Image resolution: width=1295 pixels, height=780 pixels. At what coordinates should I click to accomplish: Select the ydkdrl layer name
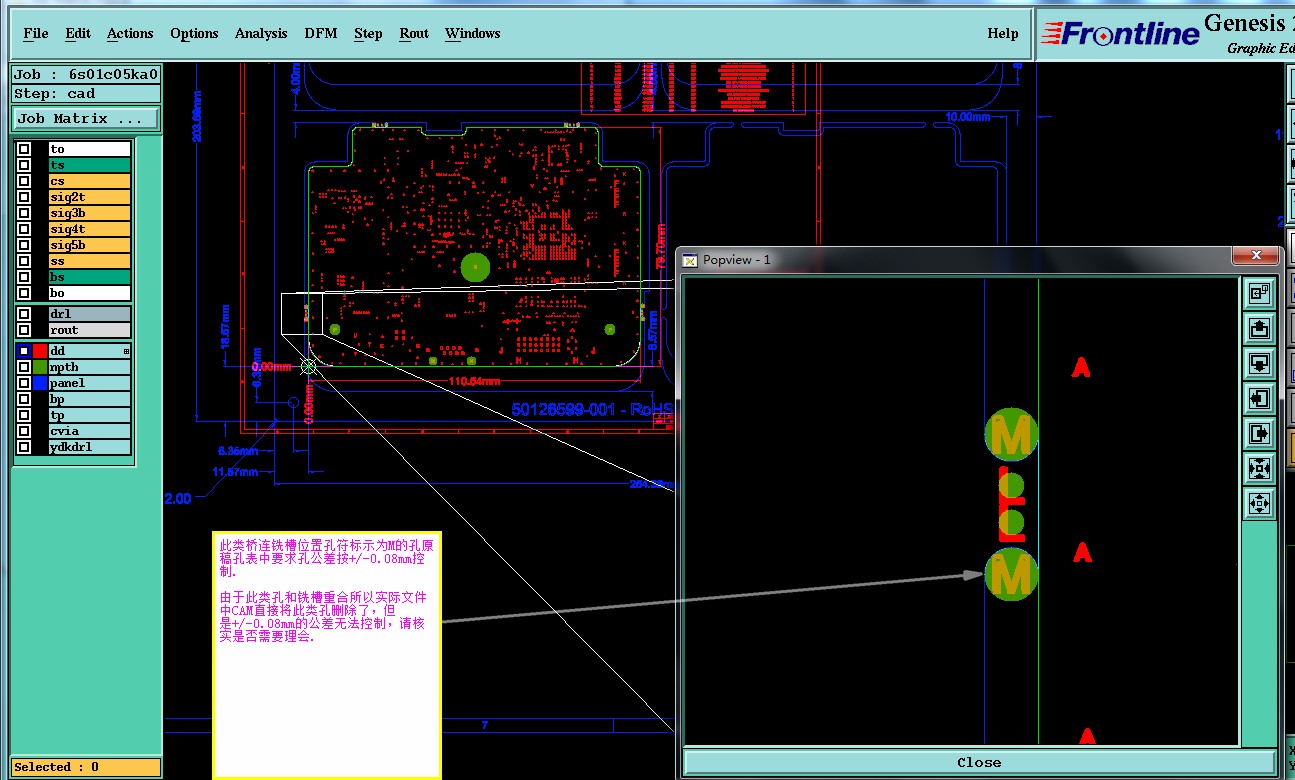click(89, 447)
